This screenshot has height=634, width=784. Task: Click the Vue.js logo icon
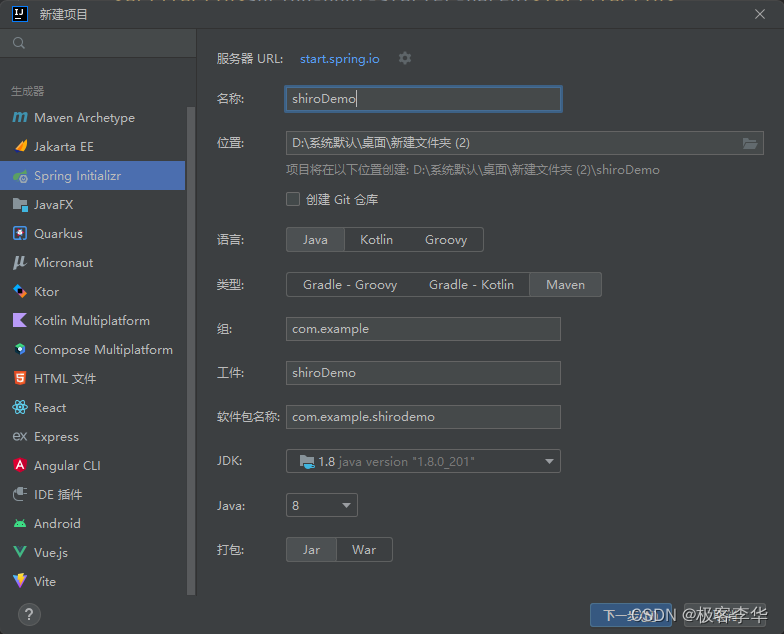point(20,552)
